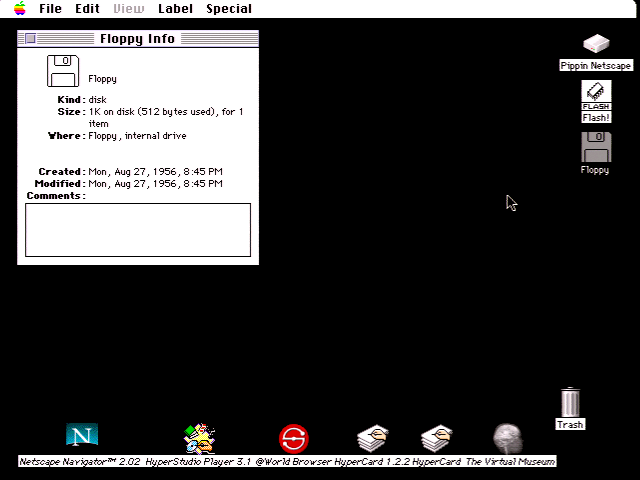The width and height of the screenshot is (640, 480).
Task: Click the Created date value
Action: coord(156,172)
